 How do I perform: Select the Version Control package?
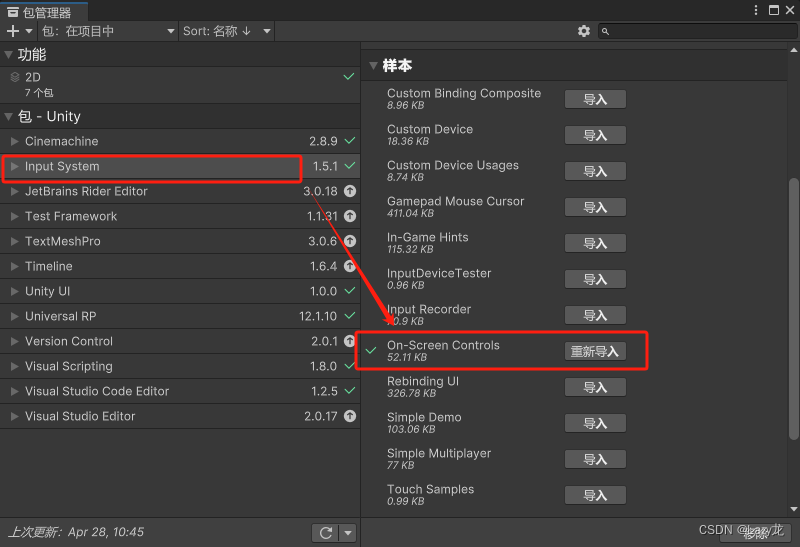click(x=180, y=341)
